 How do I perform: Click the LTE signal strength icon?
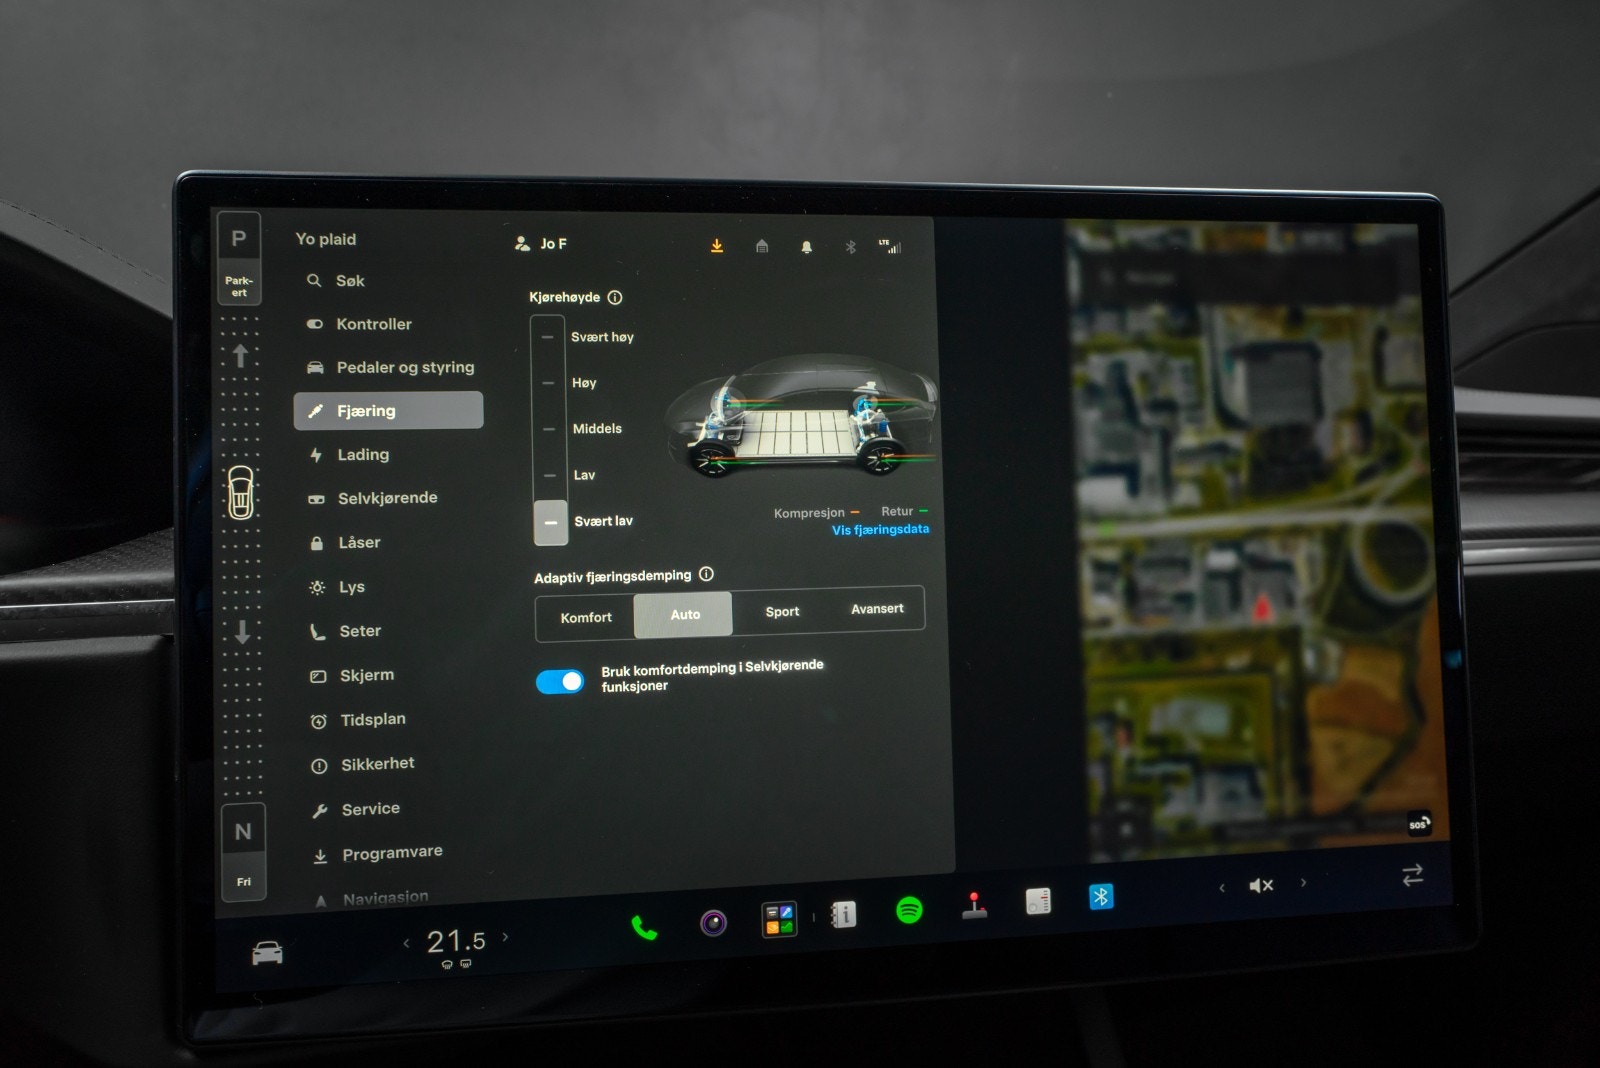pos(890,246)
